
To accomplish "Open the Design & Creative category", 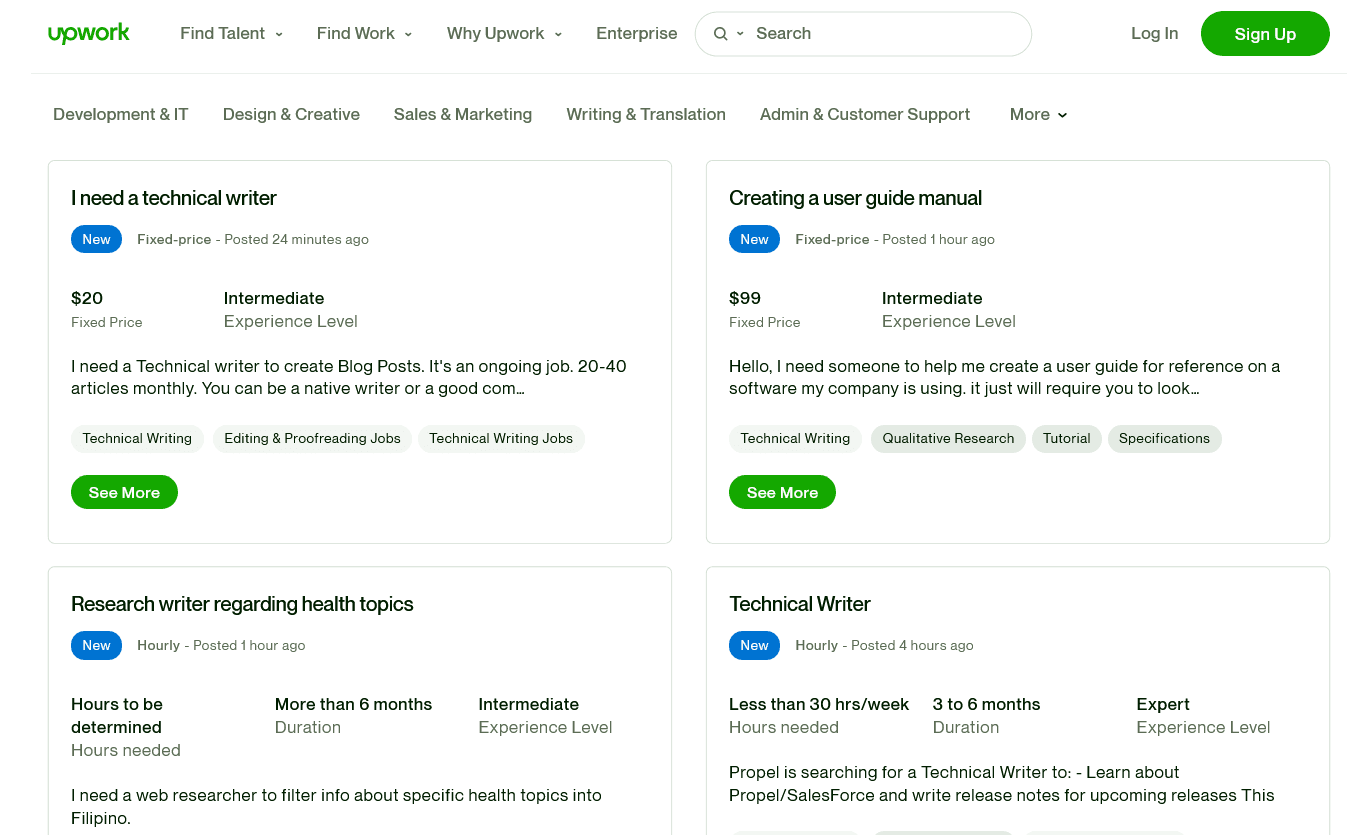I will [291, 114].
